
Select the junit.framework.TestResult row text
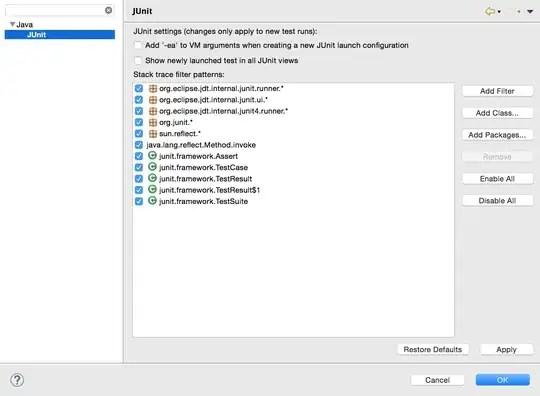206,179
